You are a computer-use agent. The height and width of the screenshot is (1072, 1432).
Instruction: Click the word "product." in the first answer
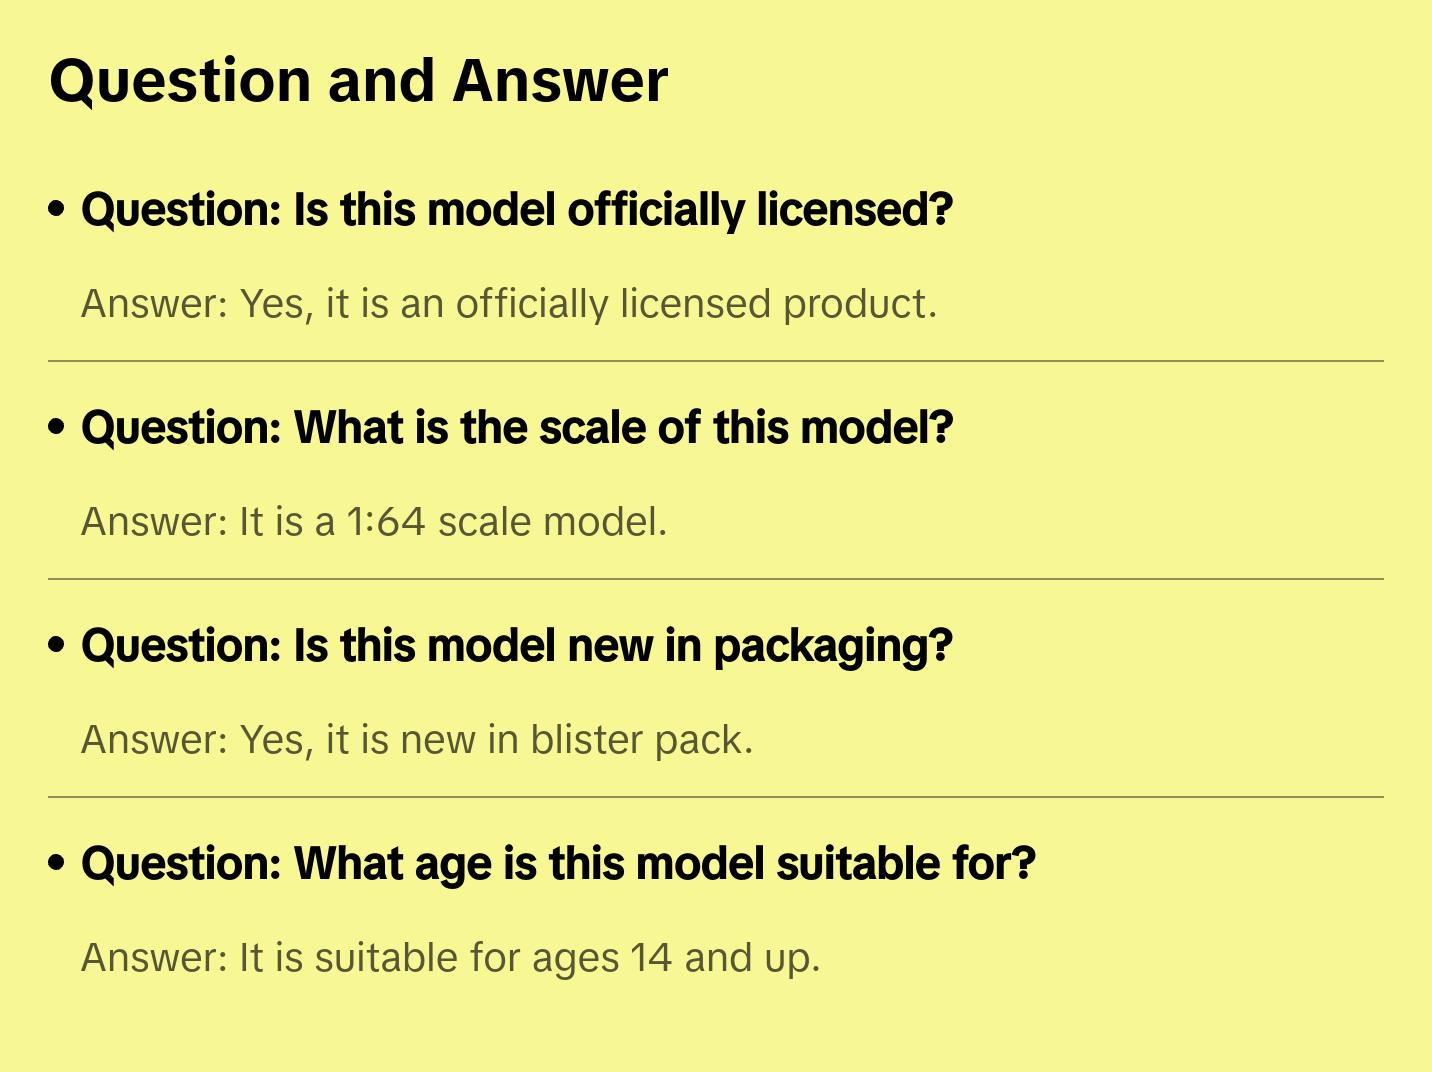[860, 304]
